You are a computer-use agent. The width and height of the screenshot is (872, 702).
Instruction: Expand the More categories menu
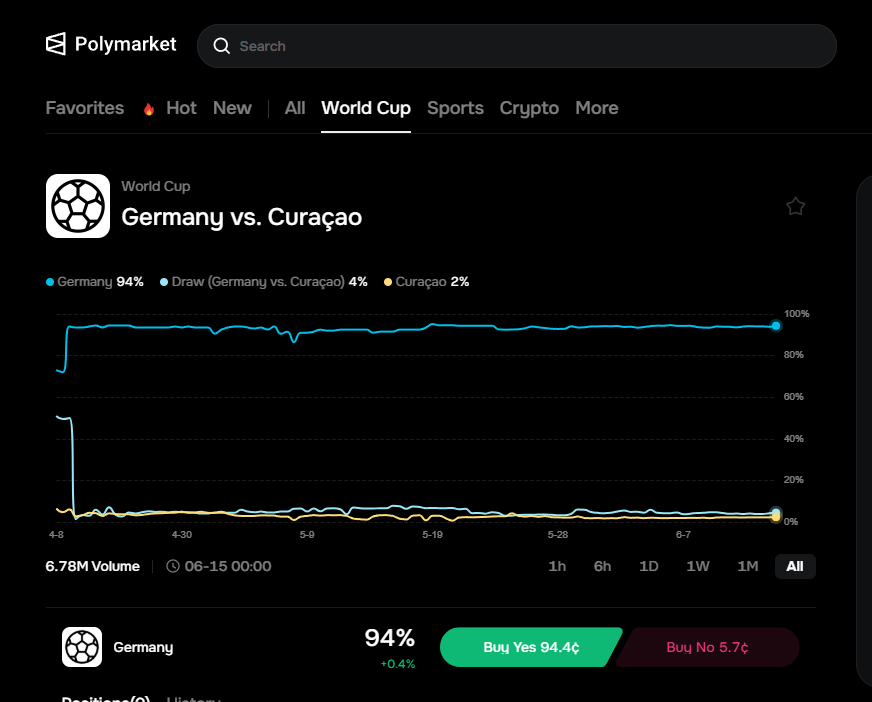click(597, 108)
